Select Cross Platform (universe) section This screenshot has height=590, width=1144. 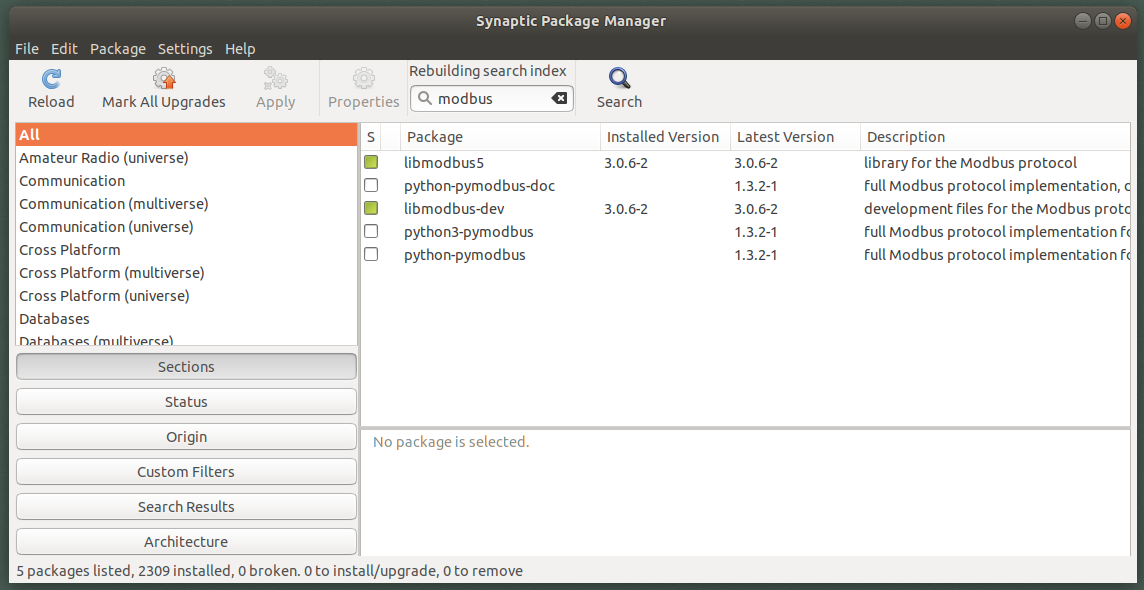[187, 296]
